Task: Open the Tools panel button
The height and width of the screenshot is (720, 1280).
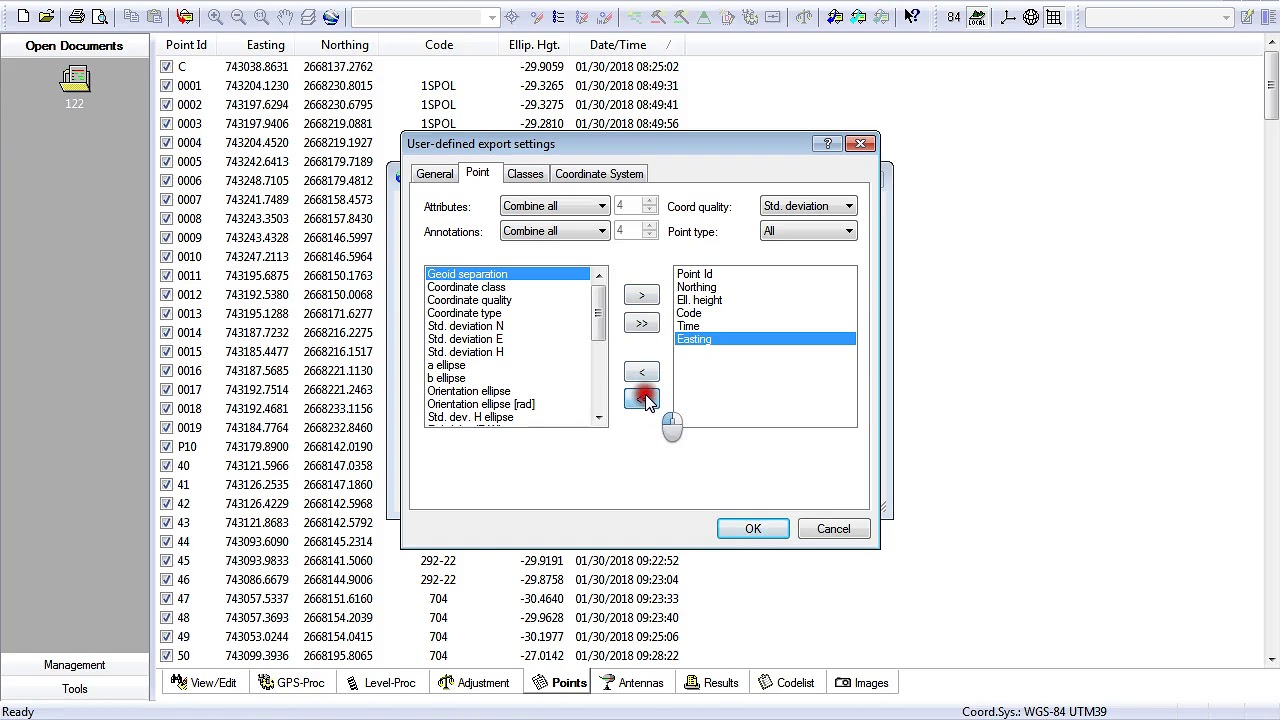Action: [x=74, y=689]
